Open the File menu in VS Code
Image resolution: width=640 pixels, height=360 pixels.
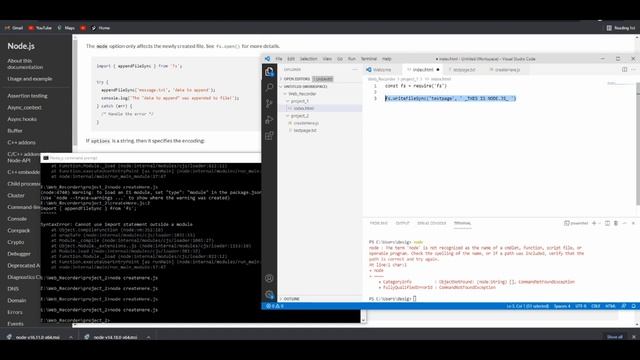click(x=279, y=59)
